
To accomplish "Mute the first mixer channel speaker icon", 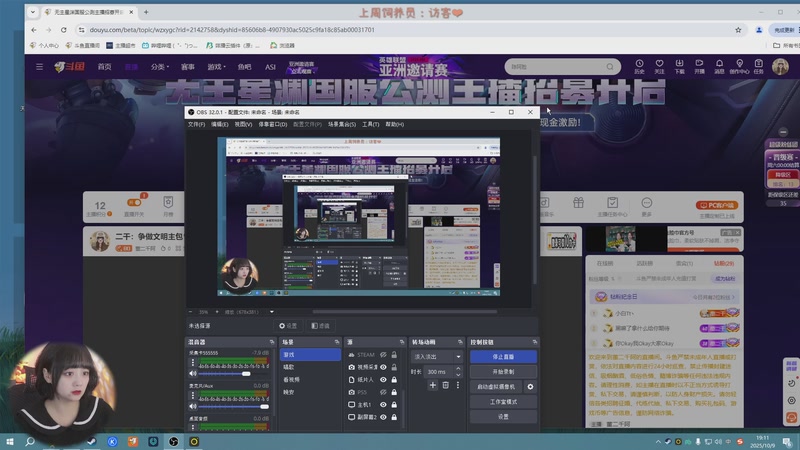I will click(193, 373).
